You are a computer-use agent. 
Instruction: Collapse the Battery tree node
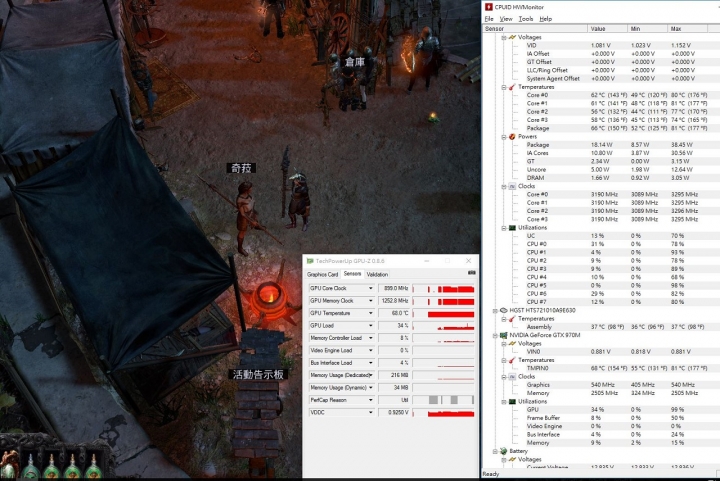495,452
